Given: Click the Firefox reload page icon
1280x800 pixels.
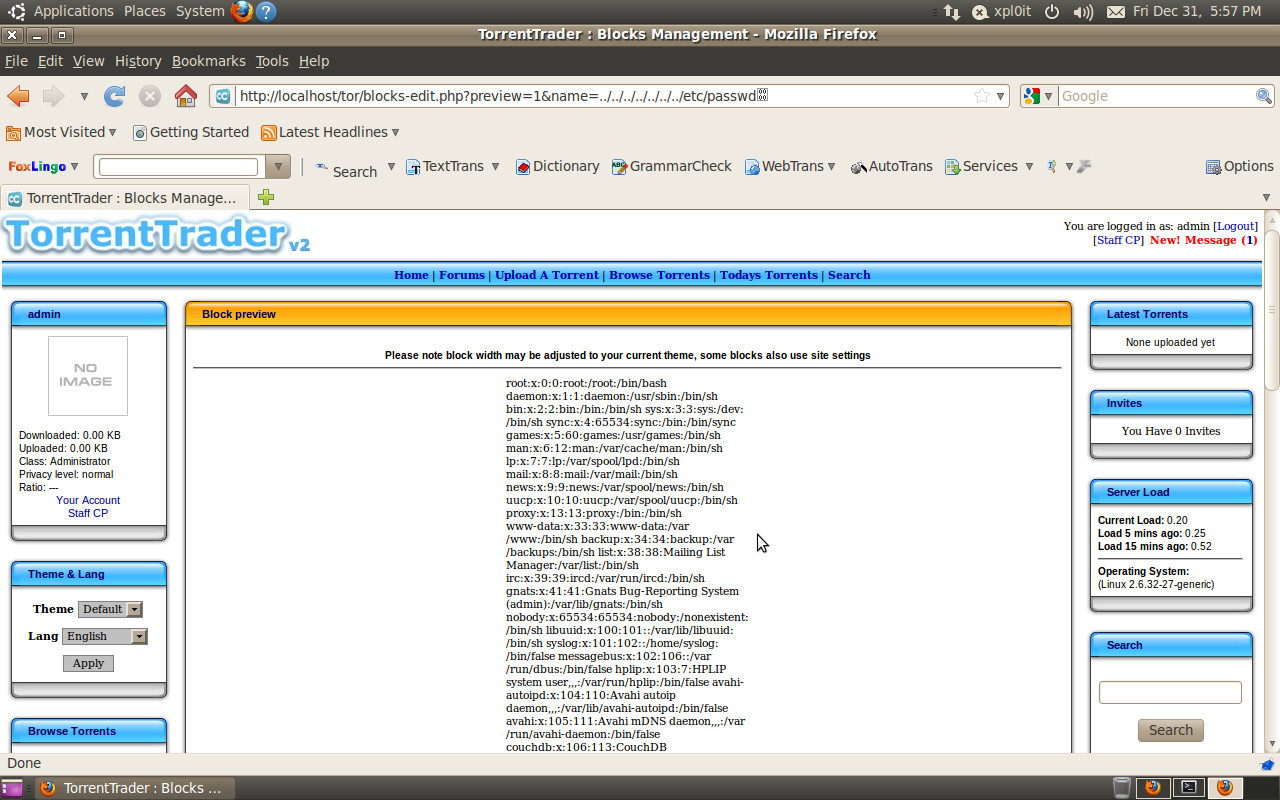Looking at the screenshot, I should coord(115,96).
